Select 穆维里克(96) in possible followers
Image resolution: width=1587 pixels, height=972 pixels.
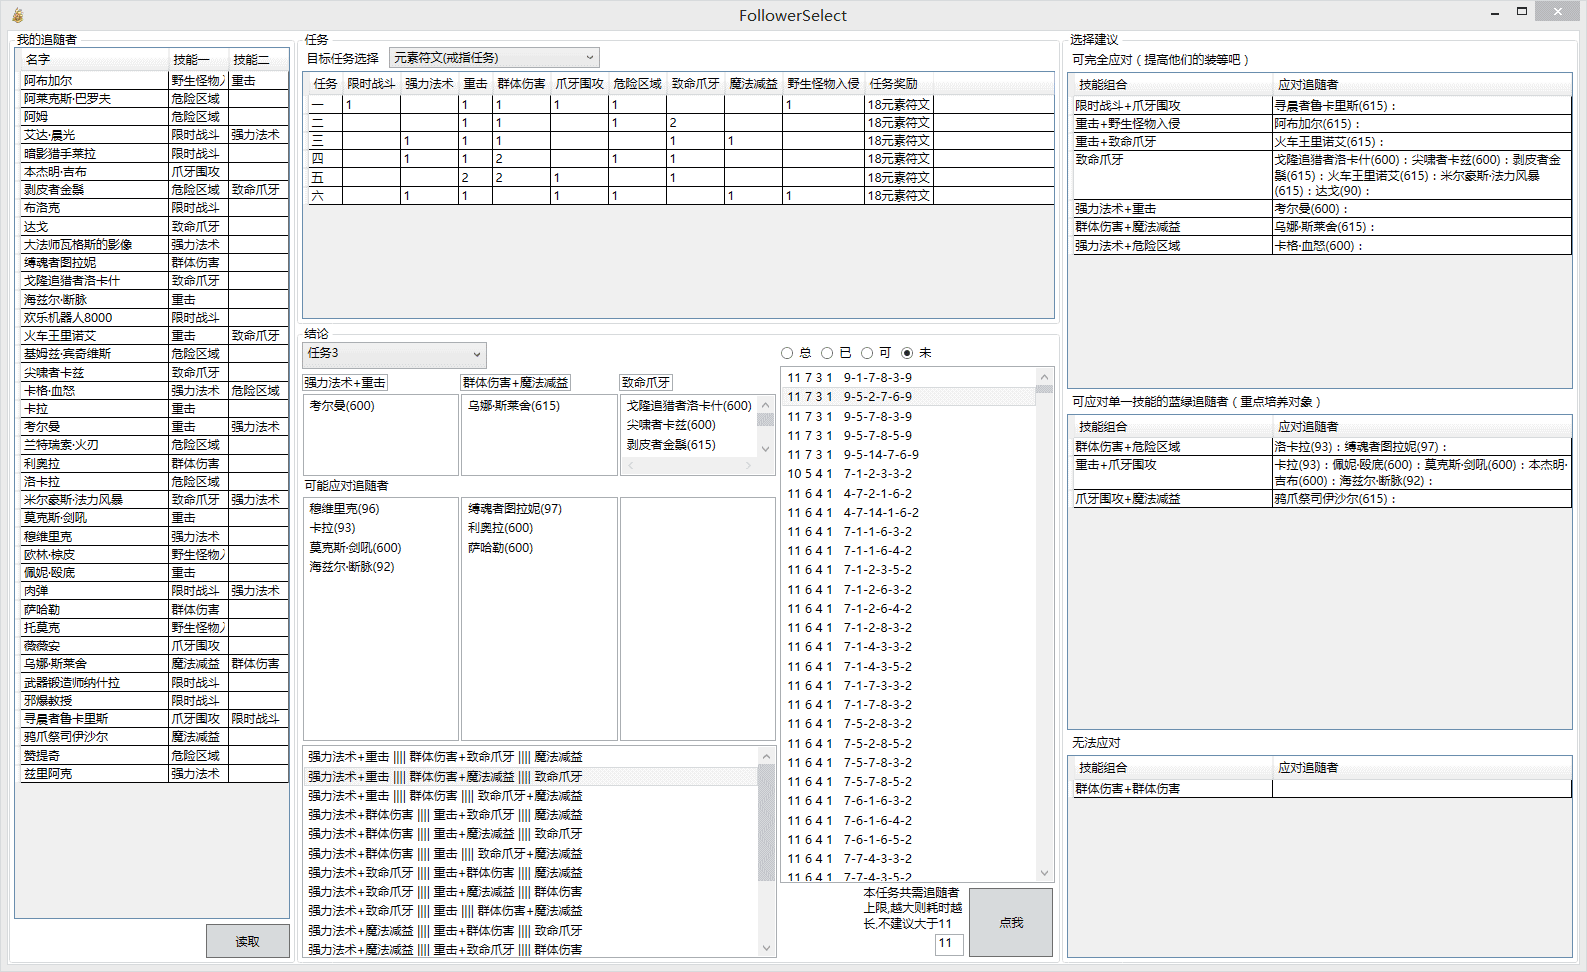(344, 509)
